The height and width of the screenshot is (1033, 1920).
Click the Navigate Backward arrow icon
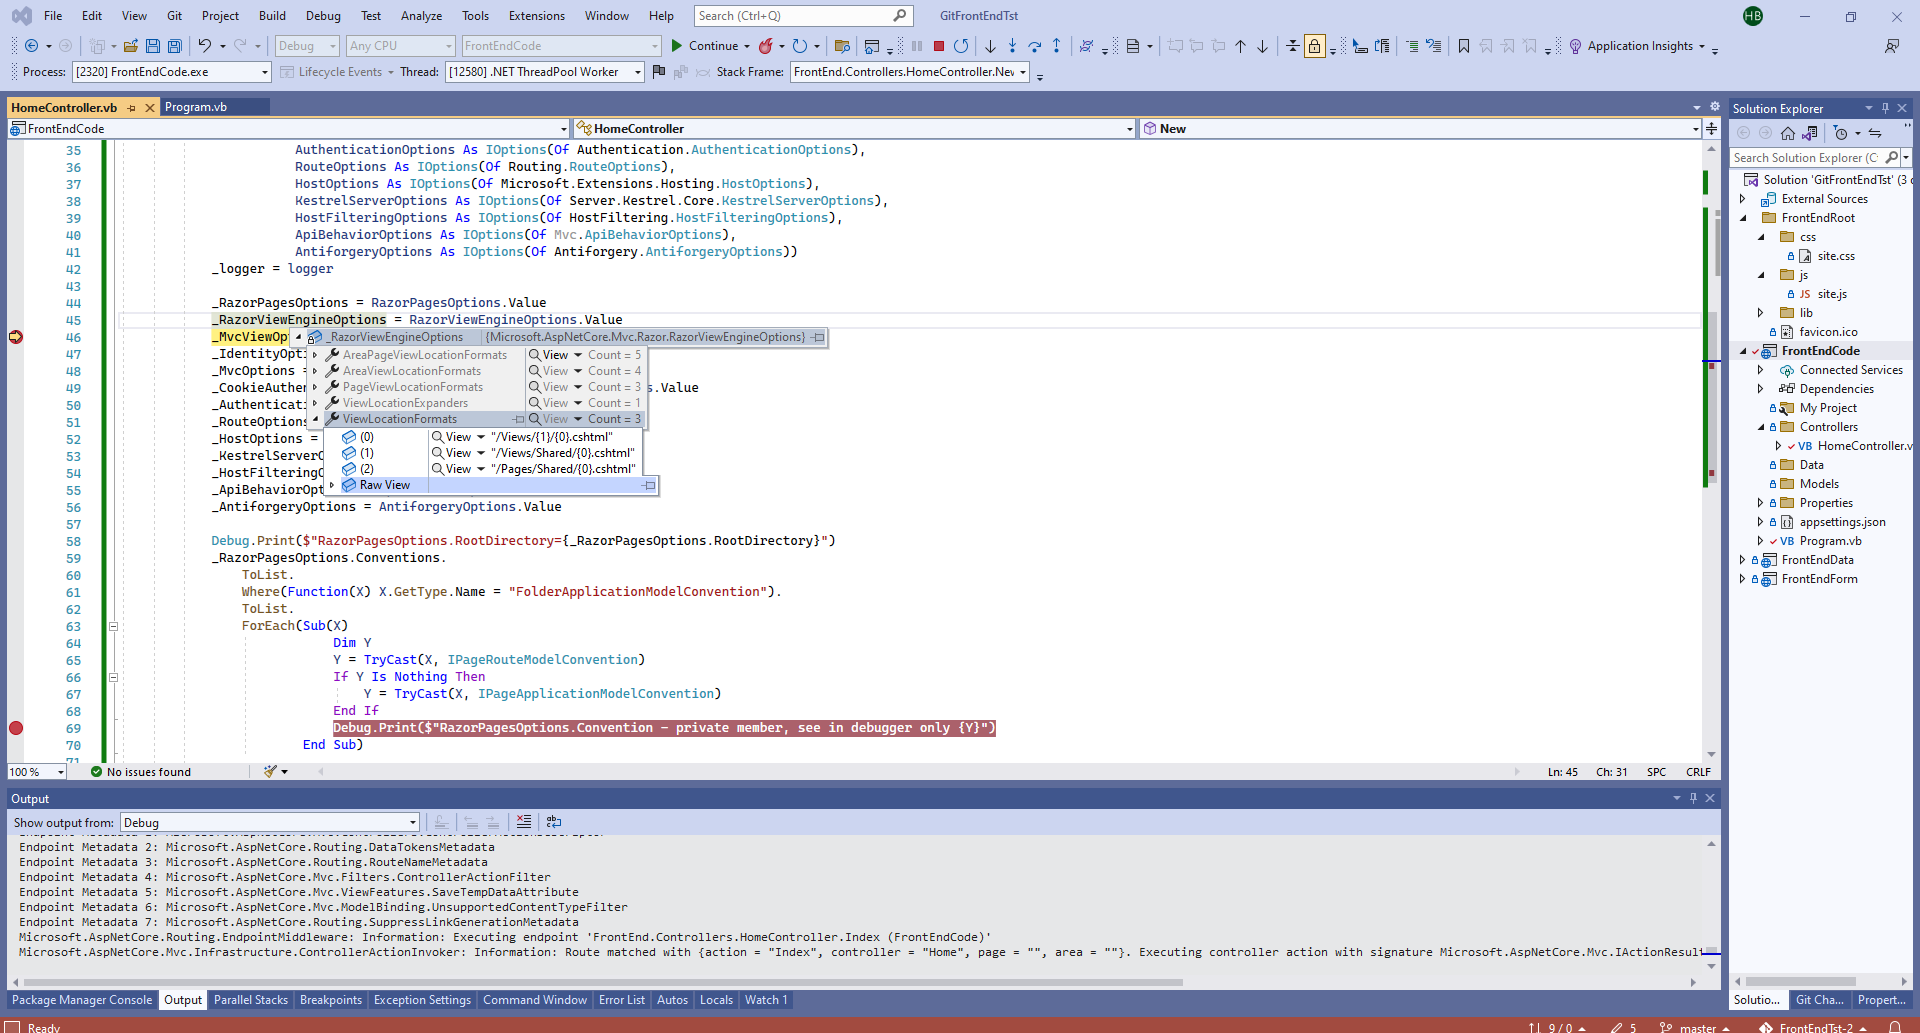pyautogui.click(x=31, y=46)
